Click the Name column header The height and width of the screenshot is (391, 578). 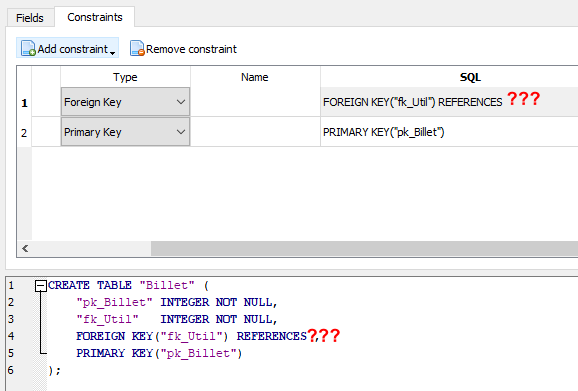tap(255, 77)
